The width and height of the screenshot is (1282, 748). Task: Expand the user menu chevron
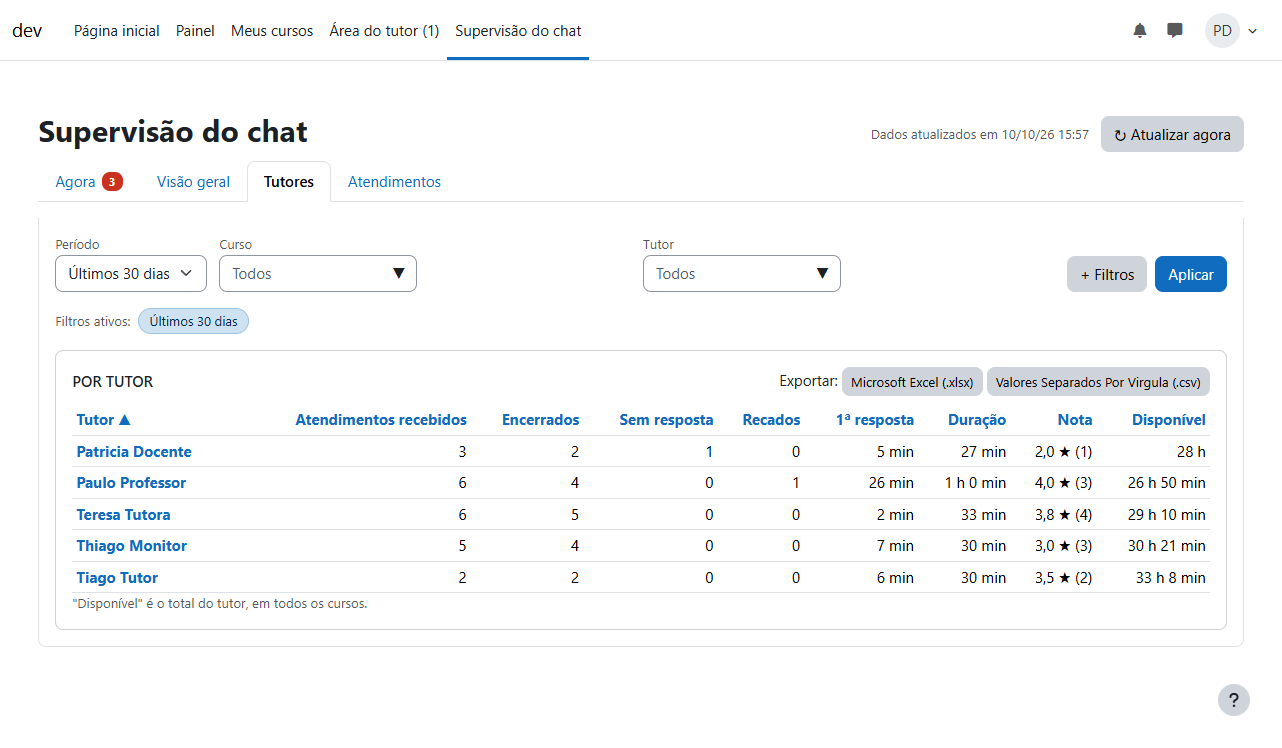[x=1252, y=31]
